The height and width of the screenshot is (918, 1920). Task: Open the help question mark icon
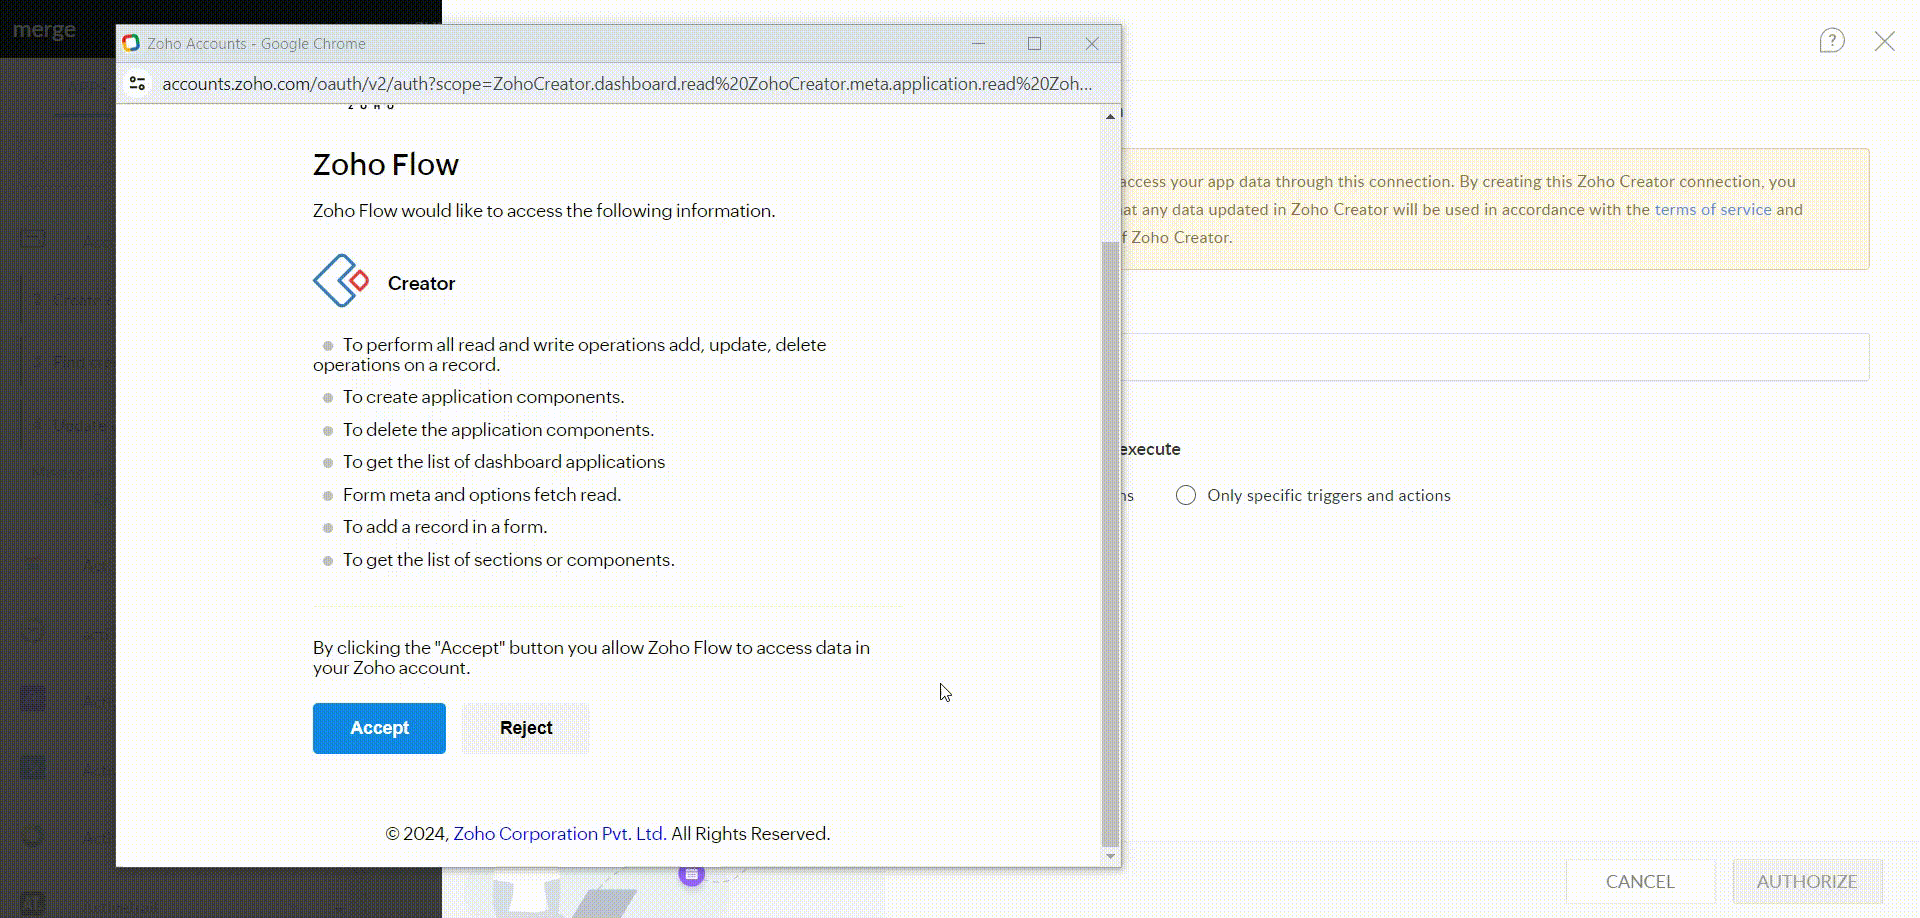(x=1831, y=41)
